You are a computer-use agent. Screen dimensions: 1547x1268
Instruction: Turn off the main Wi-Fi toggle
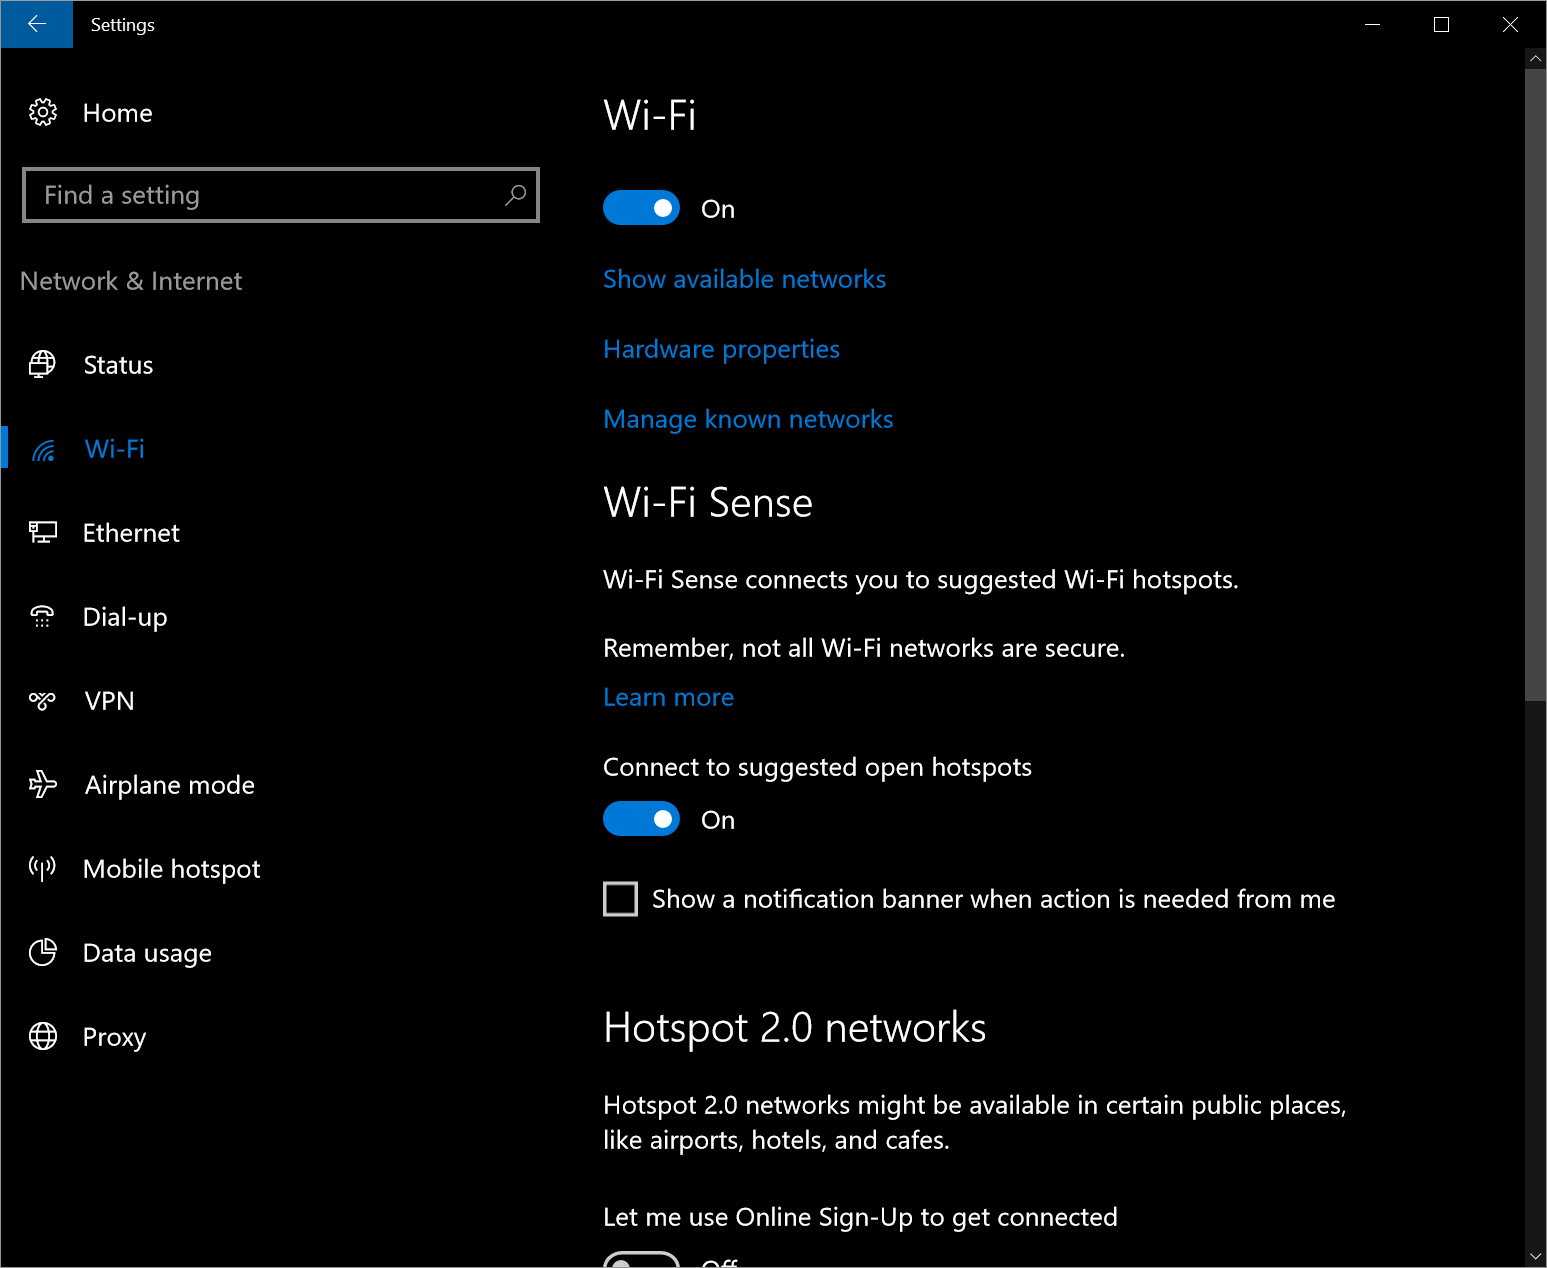641,208
